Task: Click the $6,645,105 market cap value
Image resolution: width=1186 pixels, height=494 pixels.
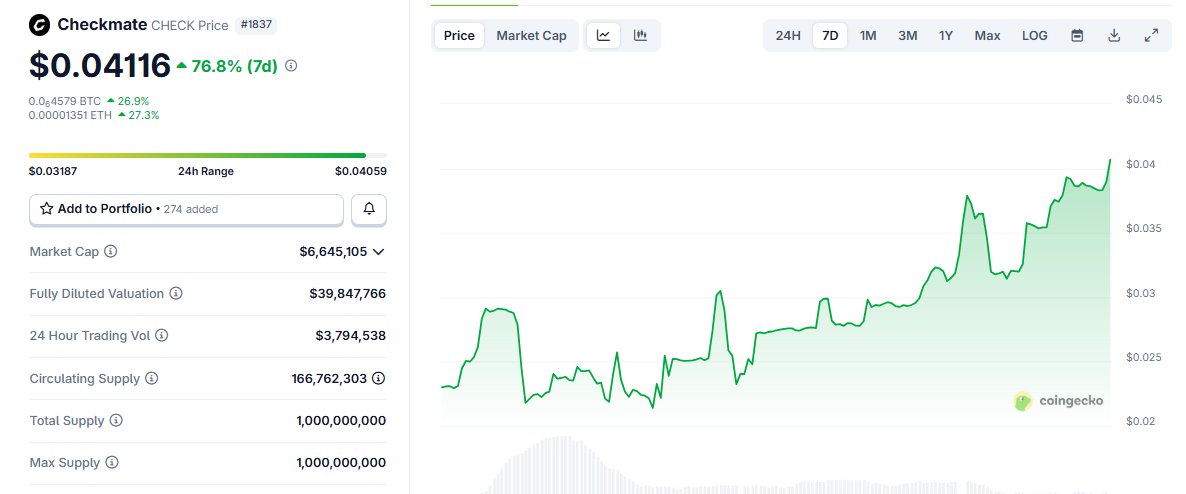Action: pos(334,251)
